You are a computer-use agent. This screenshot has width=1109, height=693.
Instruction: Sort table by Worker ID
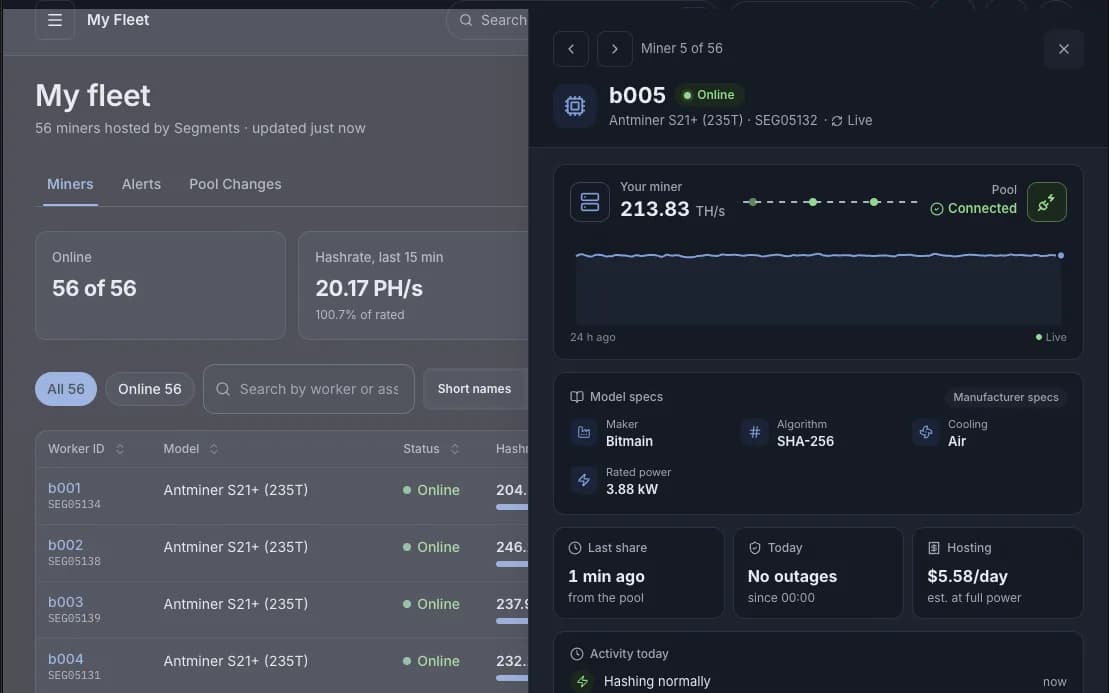pyautogui.click(x=86, y=449)
